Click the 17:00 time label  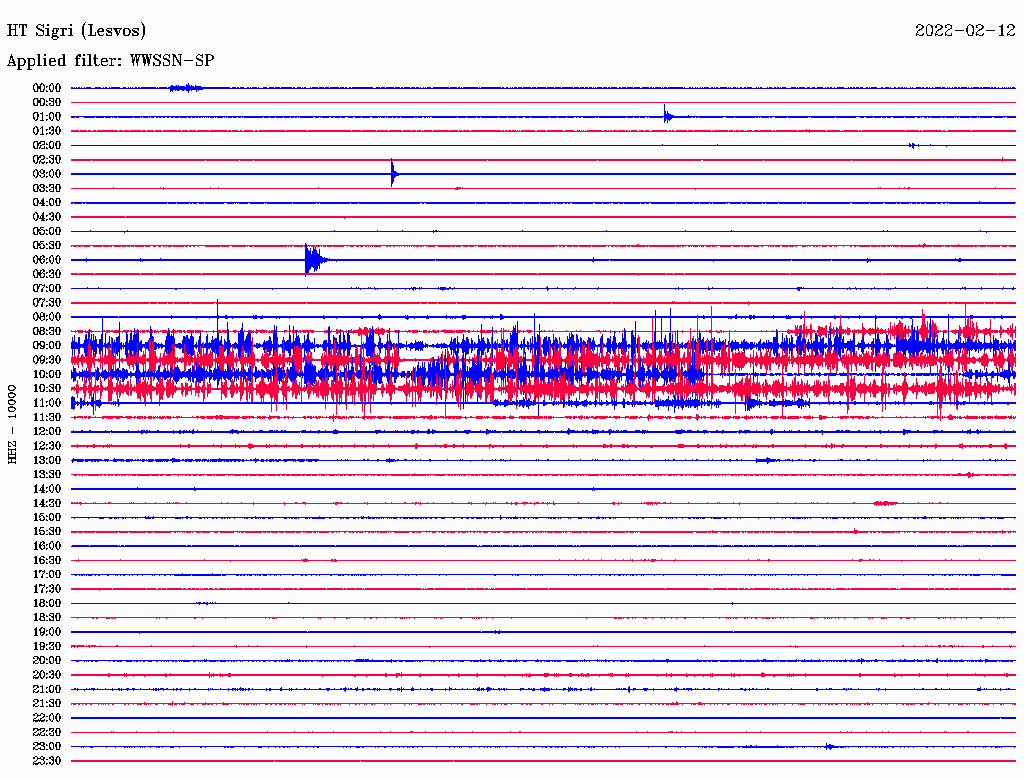coord(47,575)
